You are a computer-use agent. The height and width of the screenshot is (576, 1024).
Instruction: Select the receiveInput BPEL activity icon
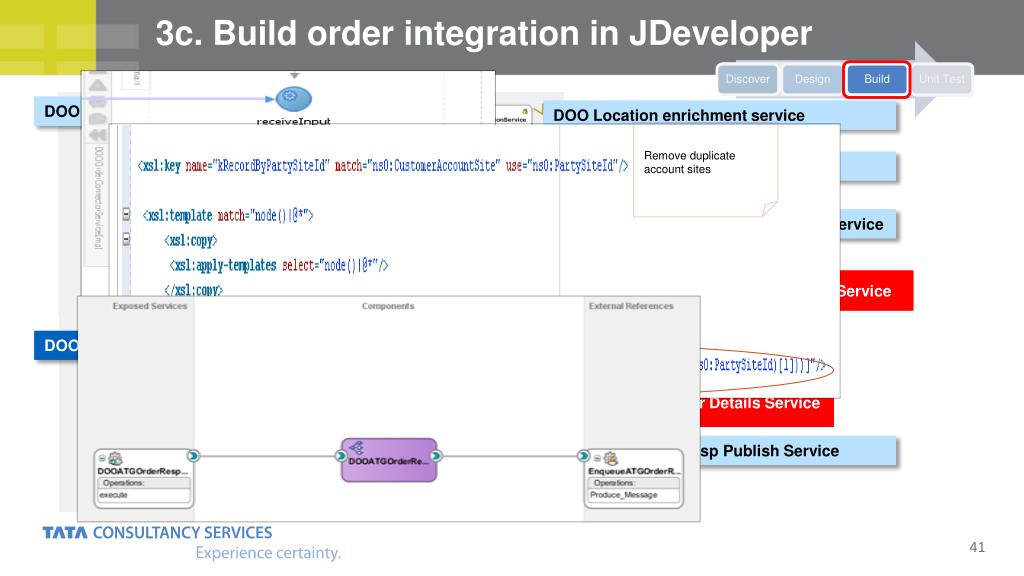click(294, 99)
